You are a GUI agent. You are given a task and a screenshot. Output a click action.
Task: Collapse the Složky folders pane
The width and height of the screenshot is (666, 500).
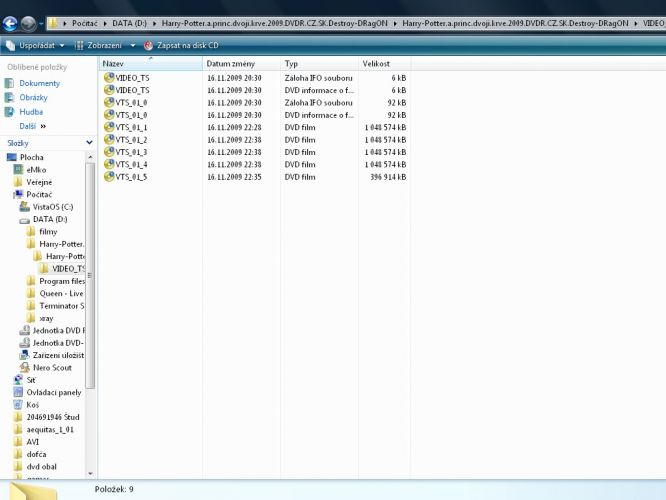point(89,143)
